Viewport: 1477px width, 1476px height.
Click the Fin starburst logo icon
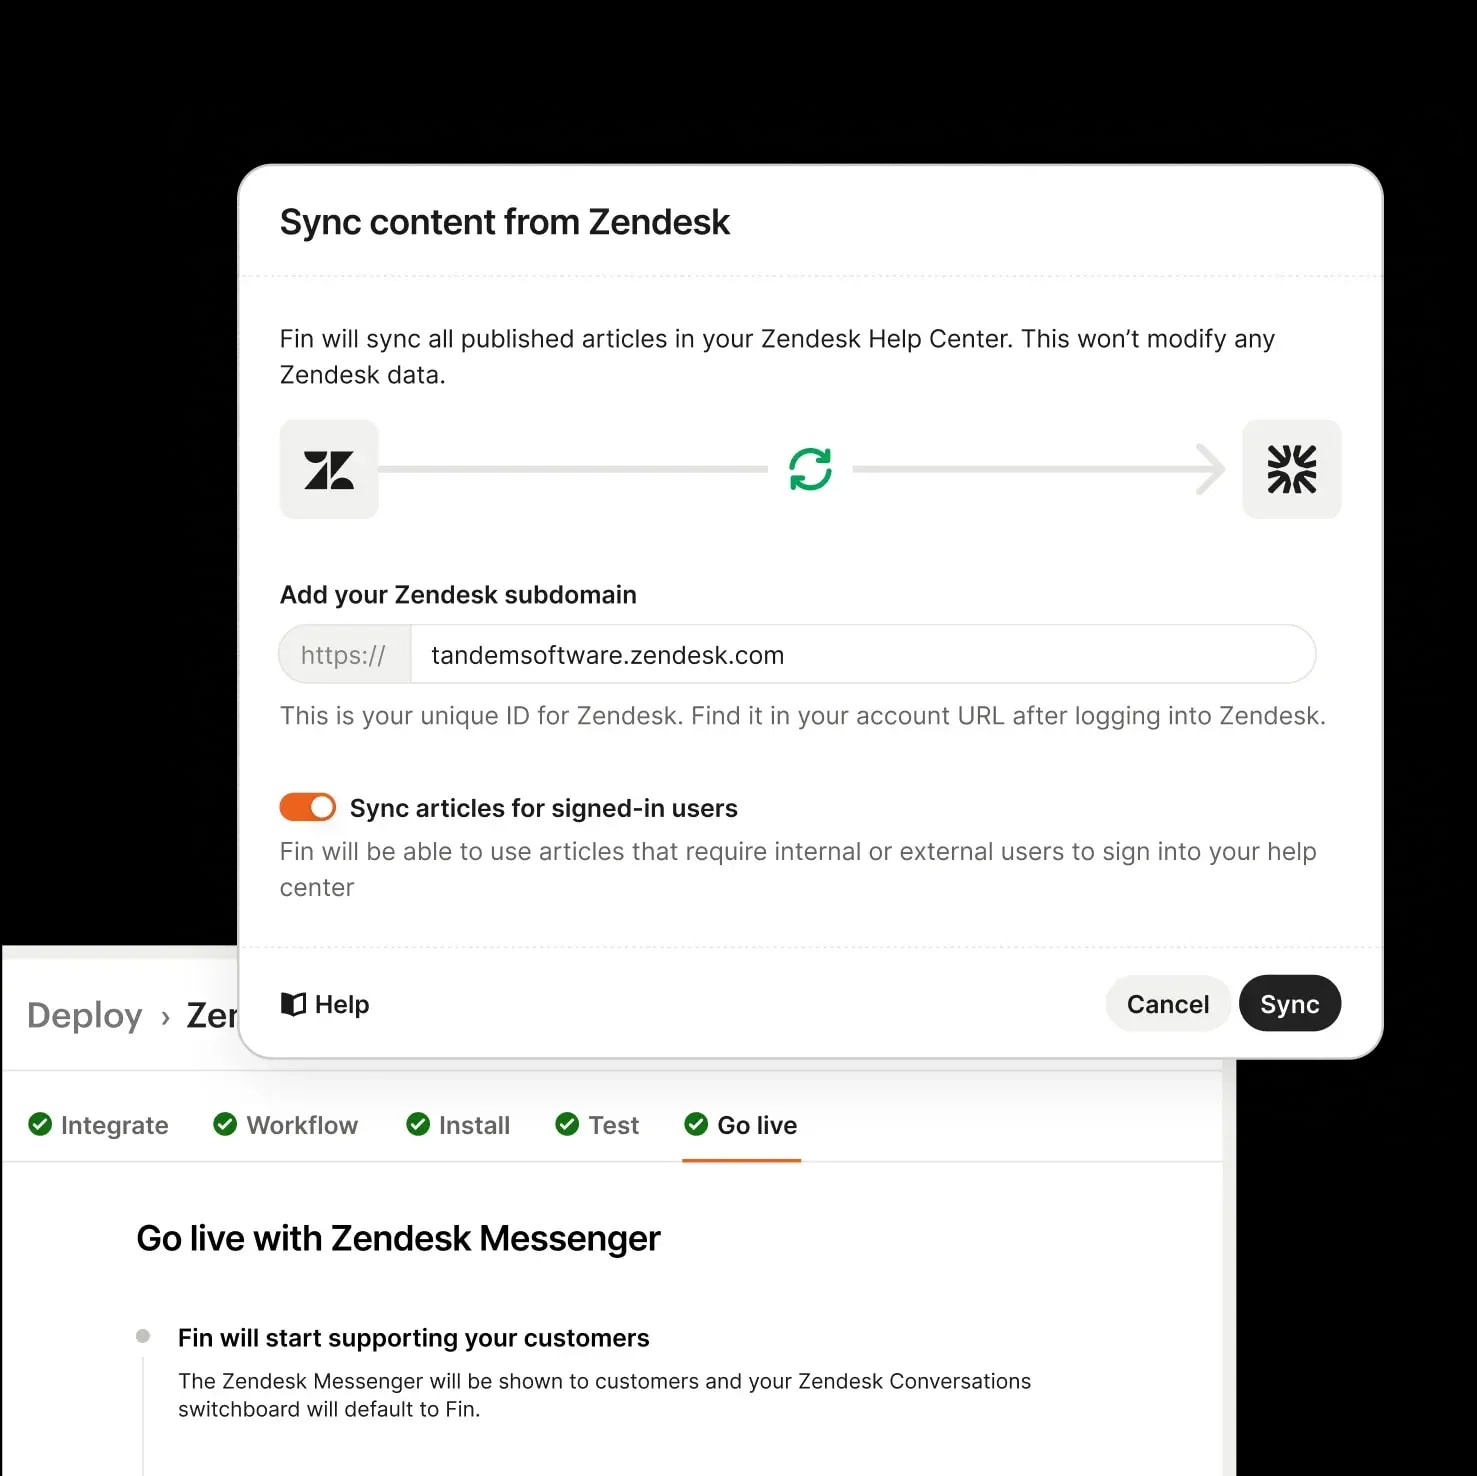pyautogui.click(x=1291, y=469)
